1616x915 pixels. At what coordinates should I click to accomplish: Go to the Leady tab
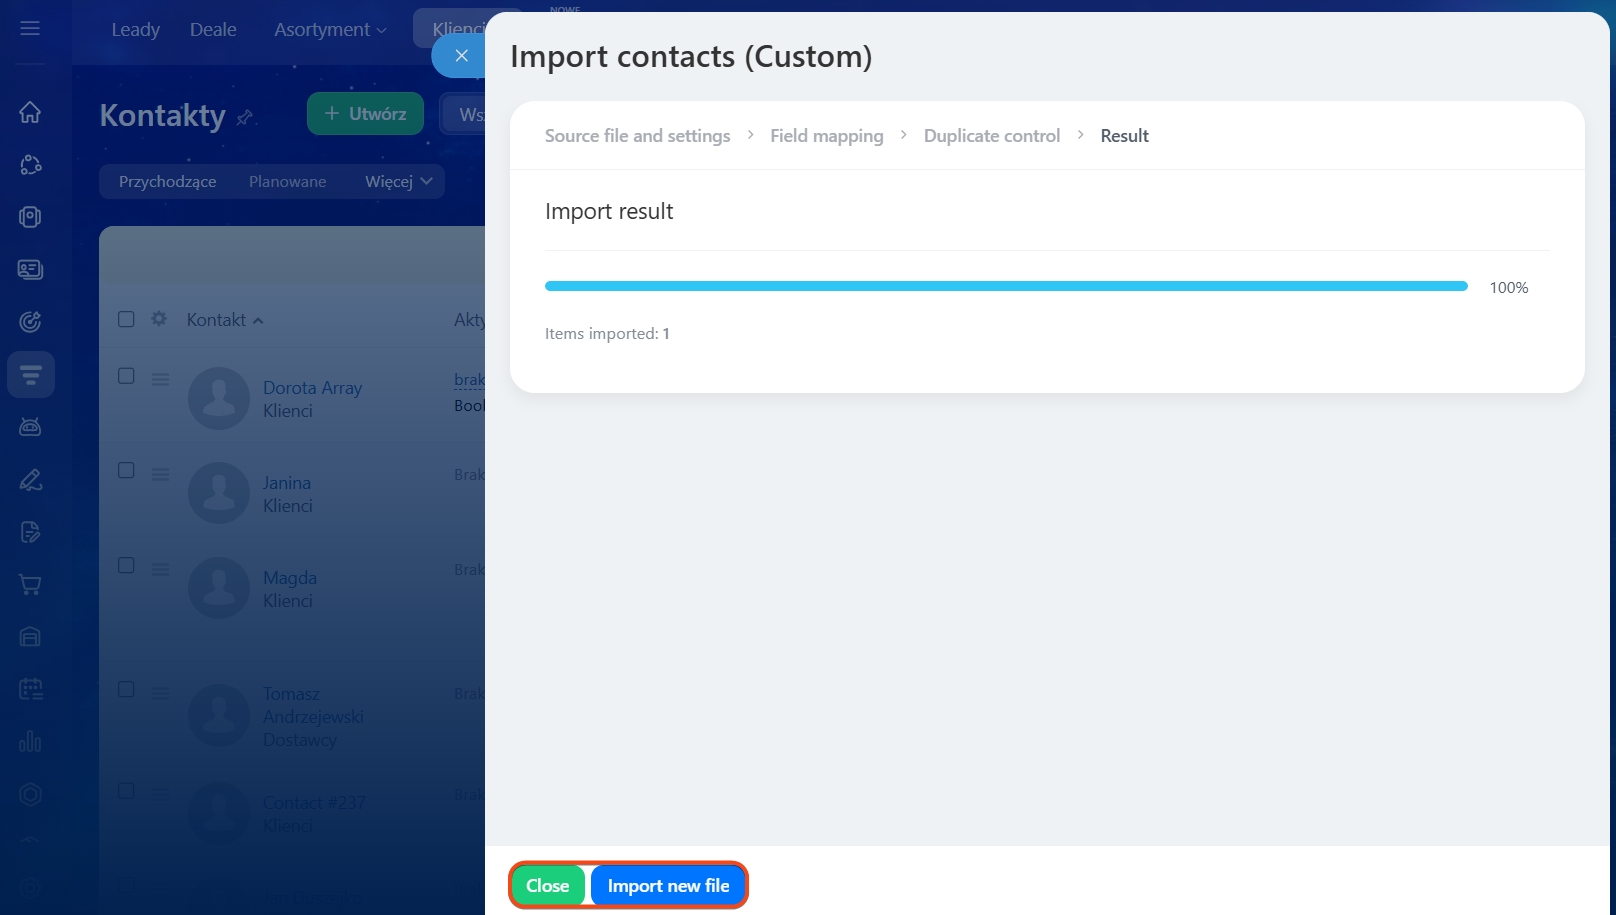(x=135, y=30)
